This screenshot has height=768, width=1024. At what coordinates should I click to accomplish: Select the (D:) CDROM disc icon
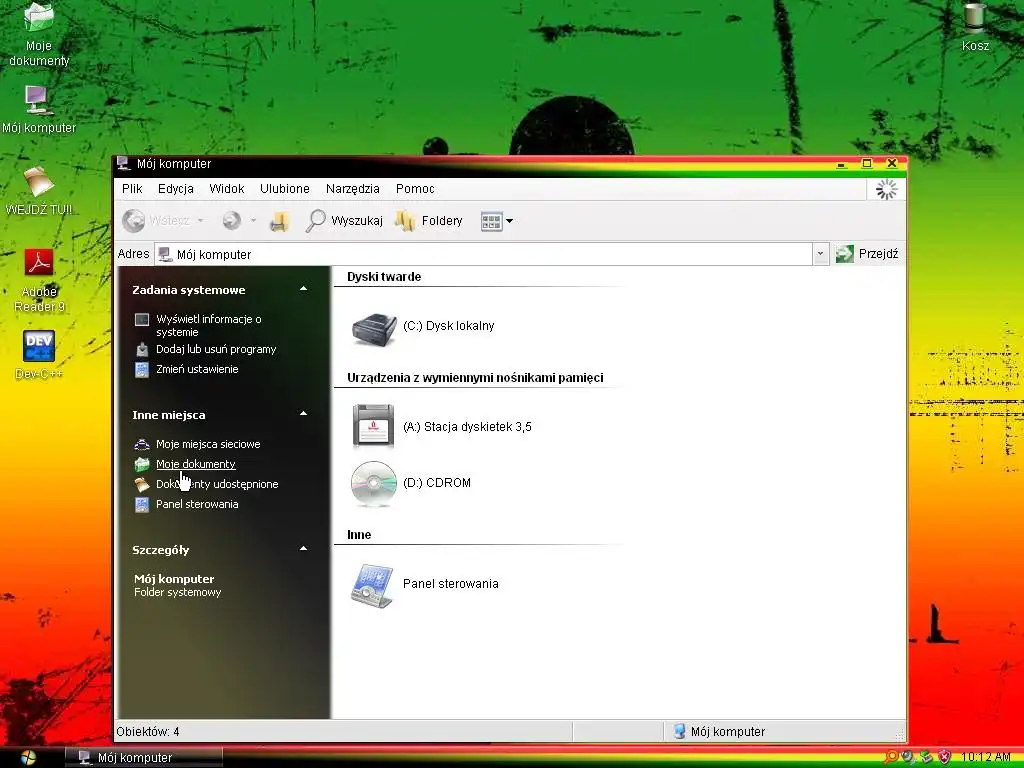[374, 484]
